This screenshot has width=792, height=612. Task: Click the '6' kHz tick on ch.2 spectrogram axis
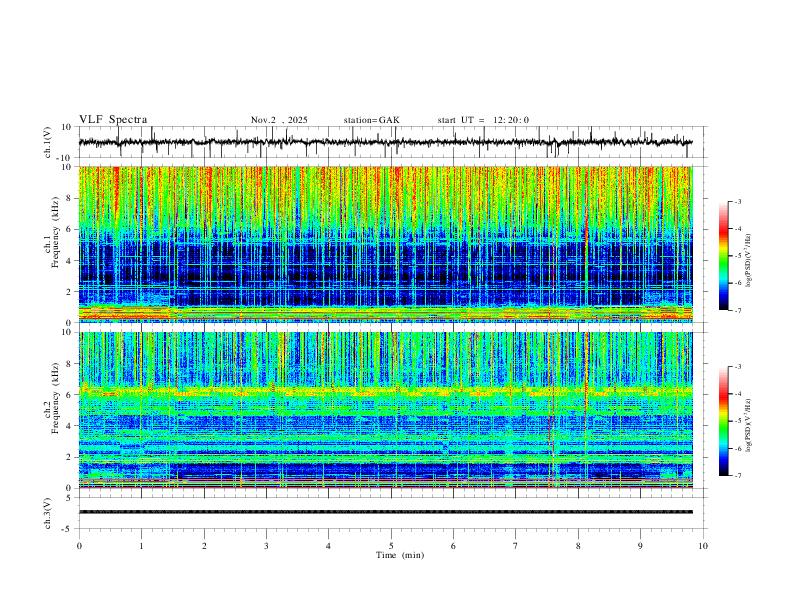[x=70, y=395]
